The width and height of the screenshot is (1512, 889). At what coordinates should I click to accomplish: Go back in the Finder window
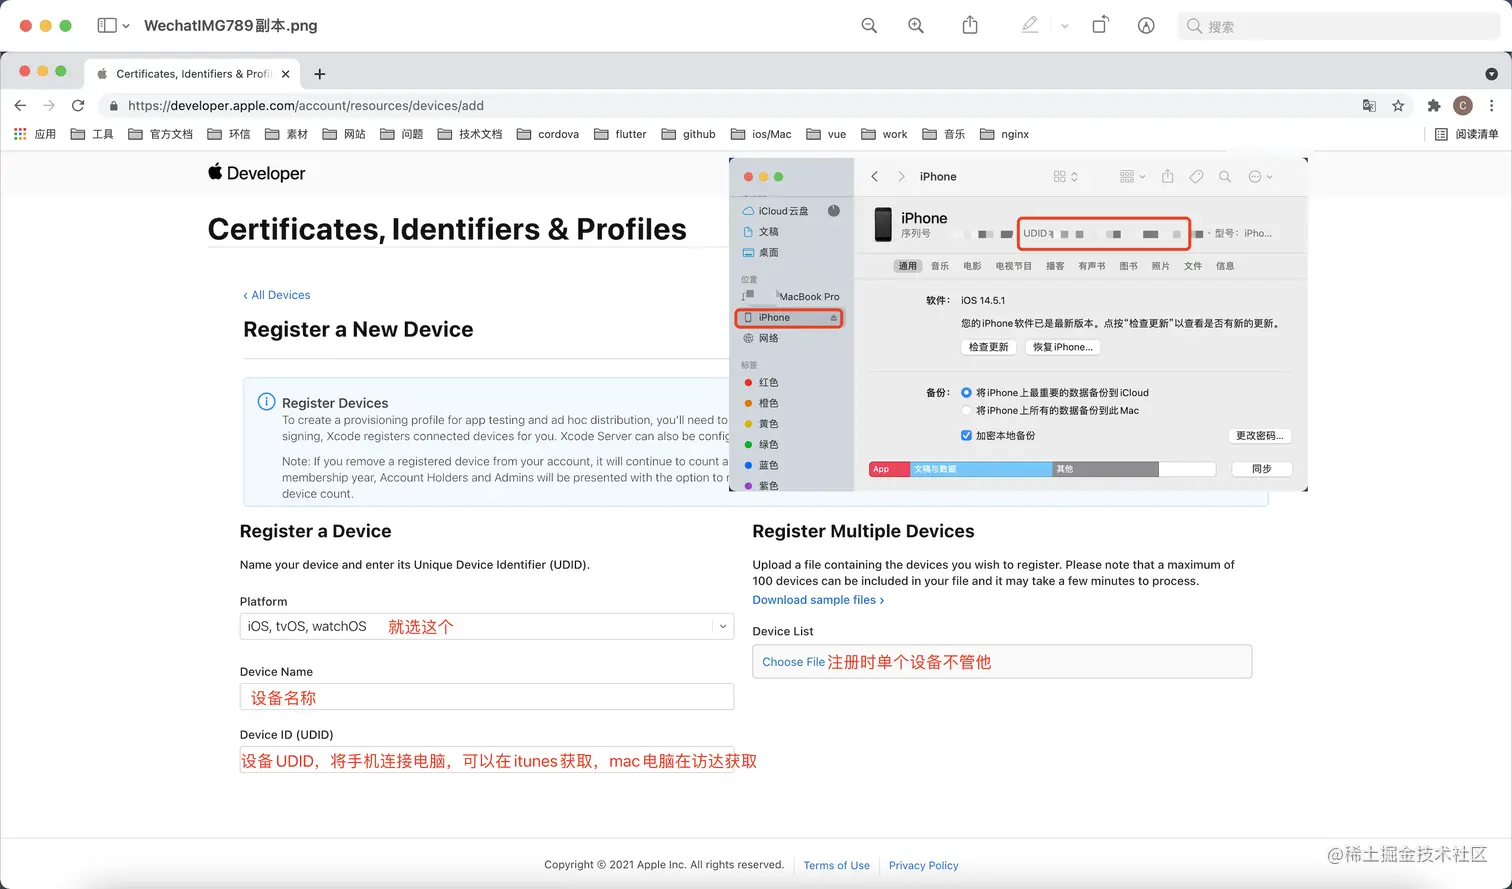pyautogui.click(x=875, y=176)
